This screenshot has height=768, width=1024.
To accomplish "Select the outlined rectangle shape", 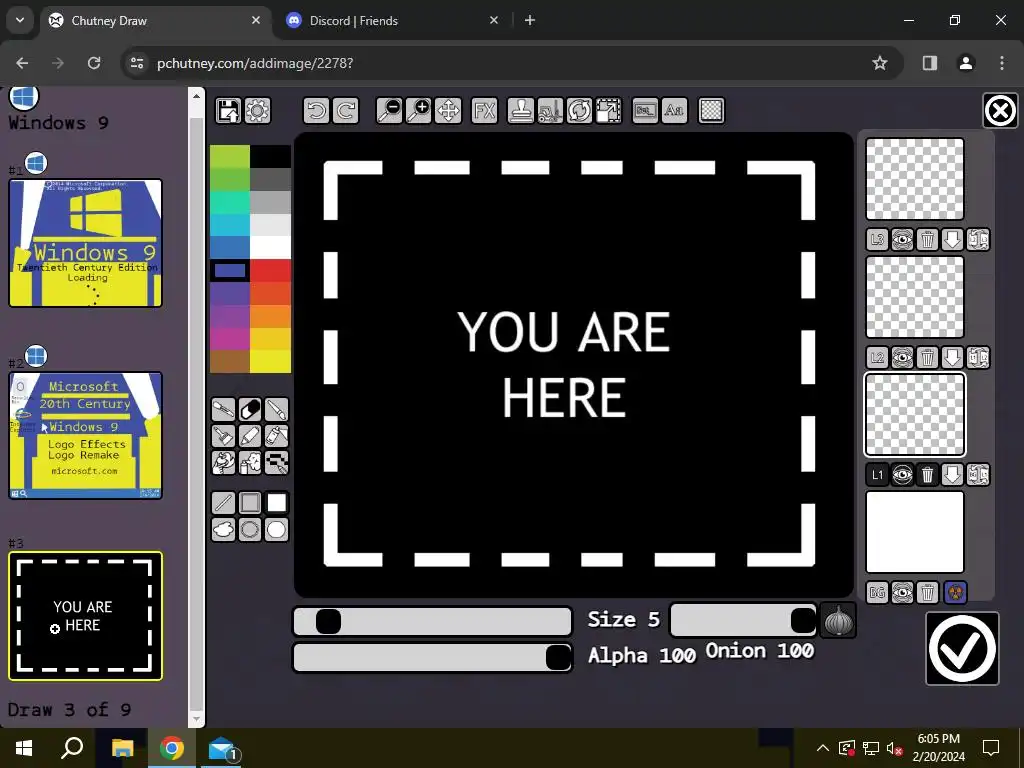I will [250, 503].
